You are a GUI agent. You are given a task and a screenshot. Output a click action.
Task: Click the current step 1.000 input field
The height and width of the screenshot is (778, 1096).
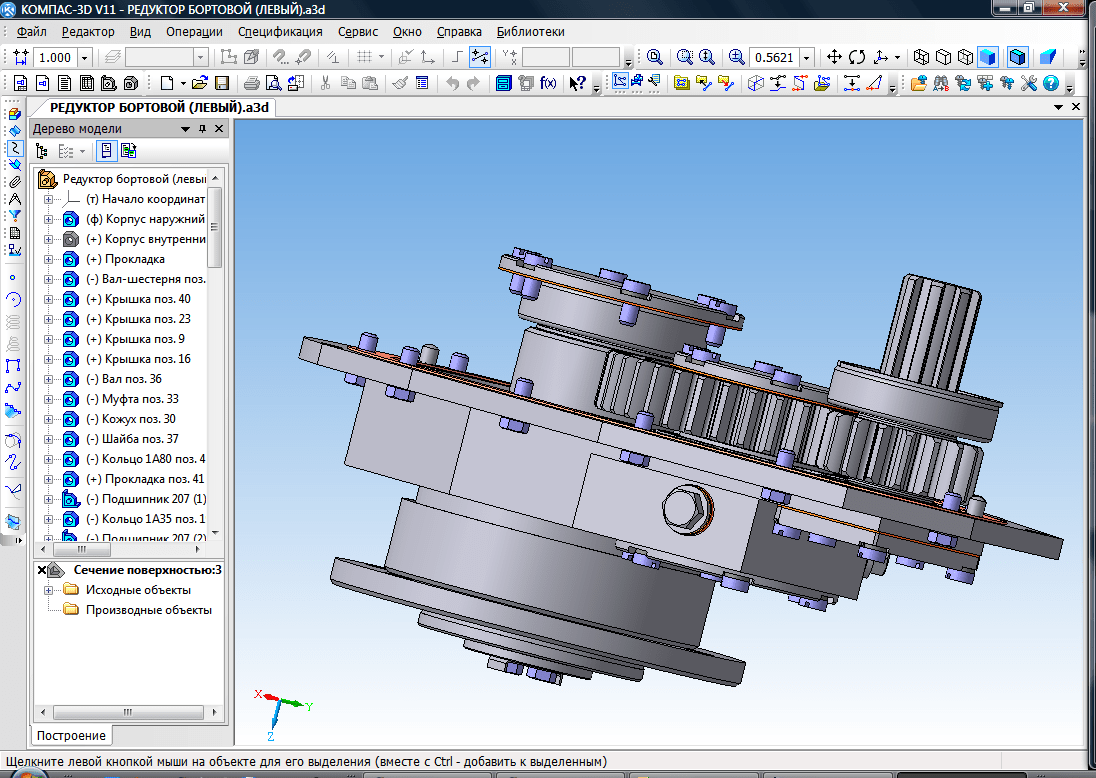click(x=55, y=58)
